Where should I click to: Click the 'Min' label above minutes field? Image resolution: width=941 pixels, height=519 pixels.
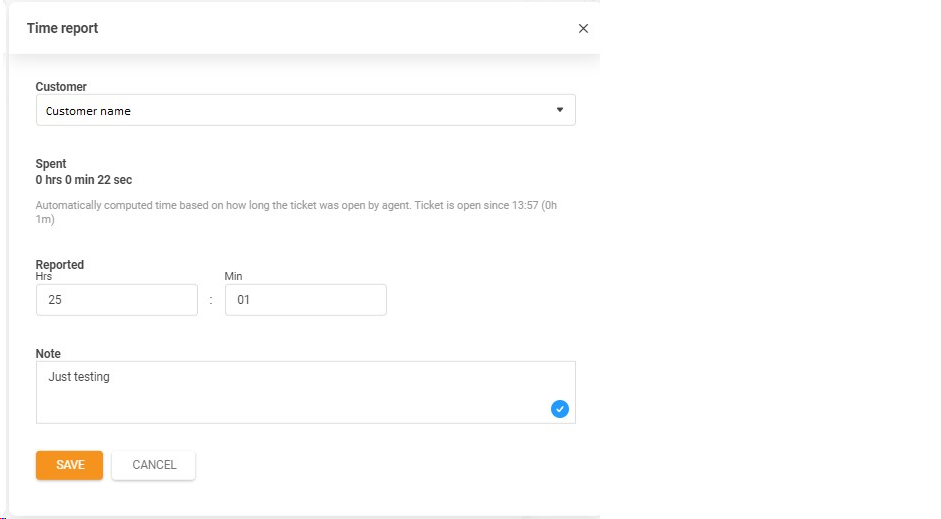coord(233,276)
